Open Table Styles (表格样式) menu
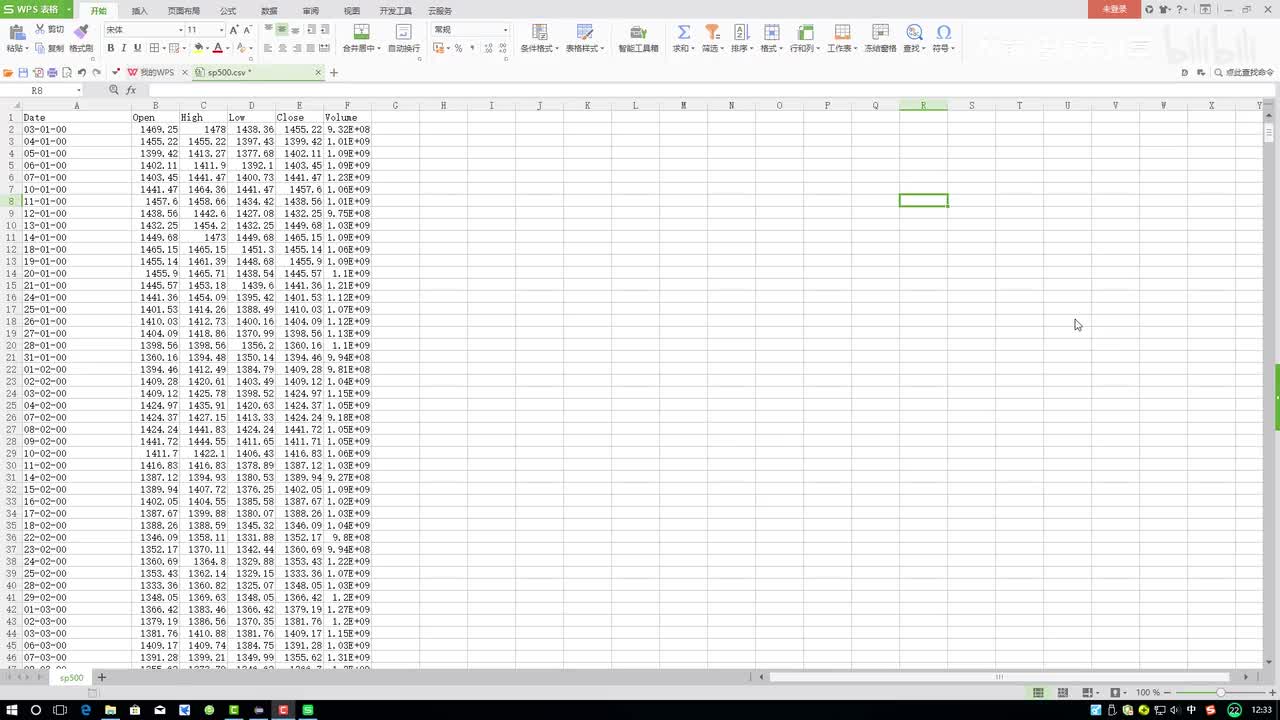 tap(585, 38)
